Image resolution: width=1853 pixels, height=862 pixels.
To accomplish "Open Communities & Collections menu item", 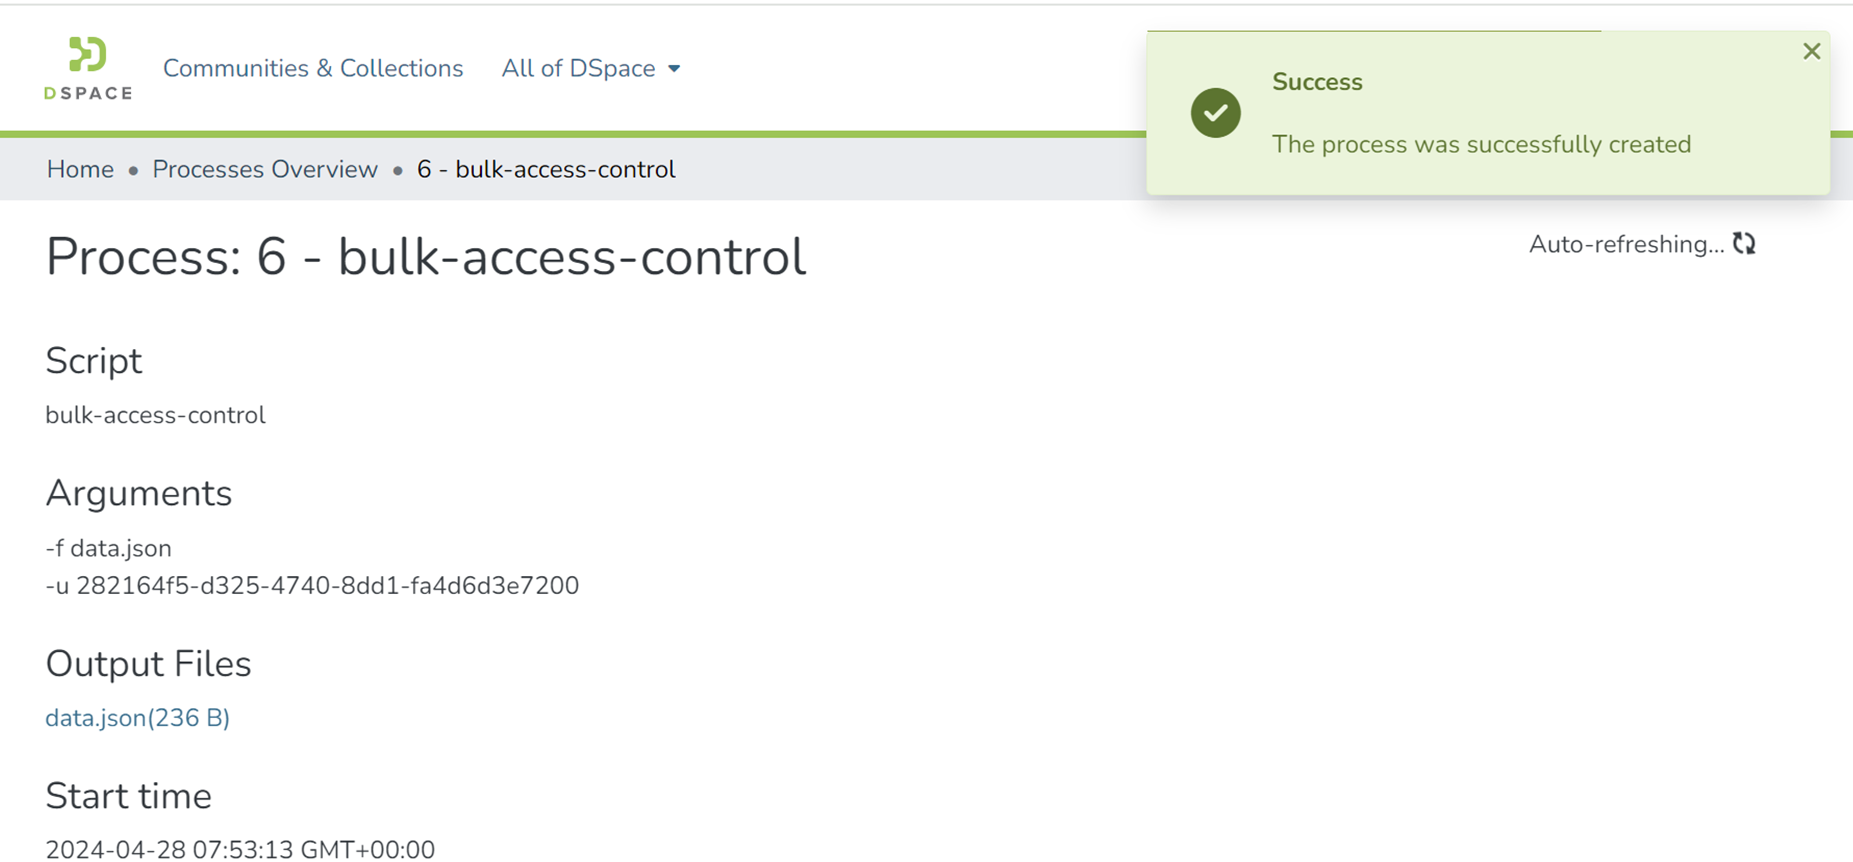I will click(313, 68).
